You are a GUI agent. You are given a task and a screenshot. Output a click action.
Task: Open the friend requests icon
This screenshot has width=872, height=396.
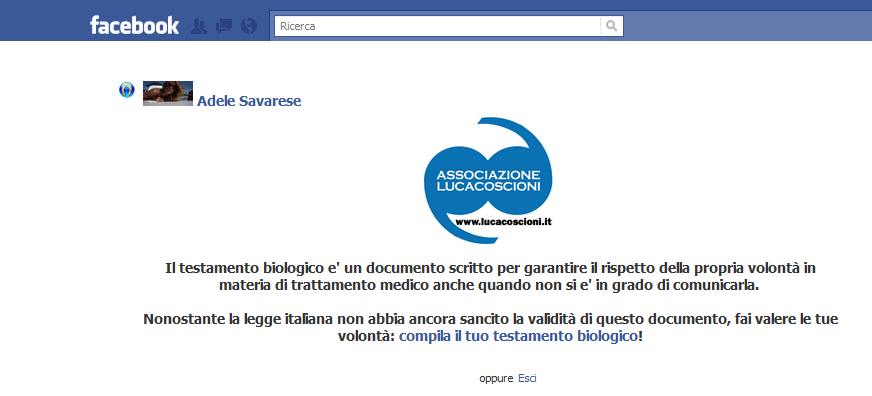click(x=199, y=26)
